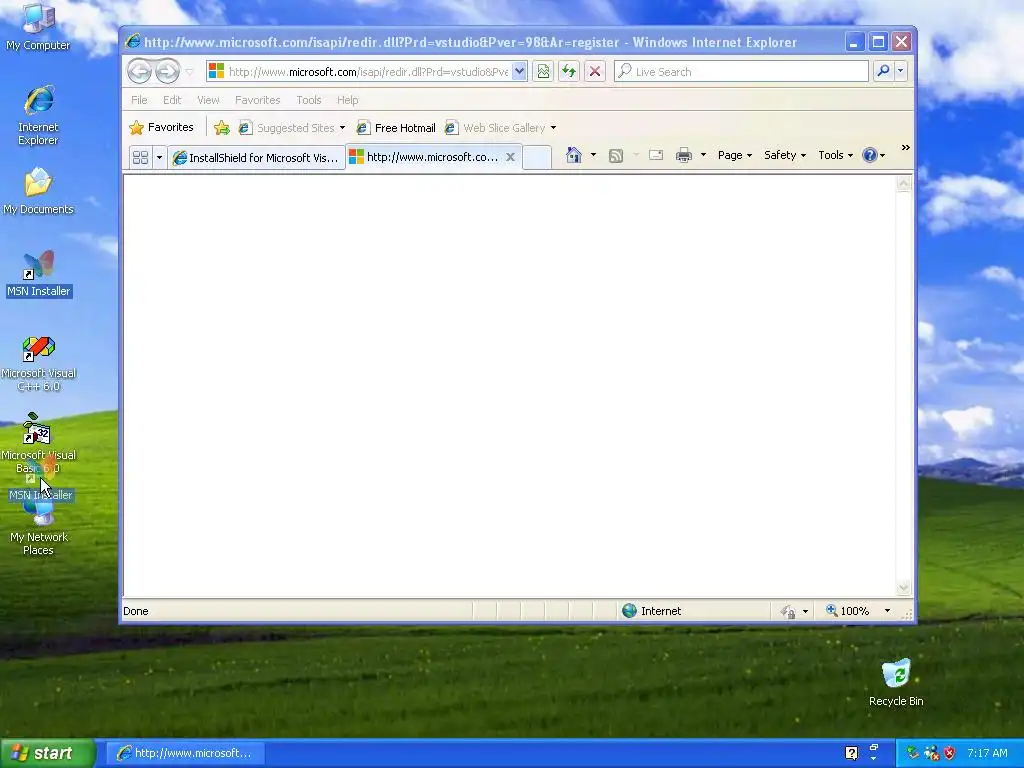This screenshot has width=1024, height=768.
Task: Select Microsoft Visual C++ 6.0 shortcut
Action: tap(39, 363)
